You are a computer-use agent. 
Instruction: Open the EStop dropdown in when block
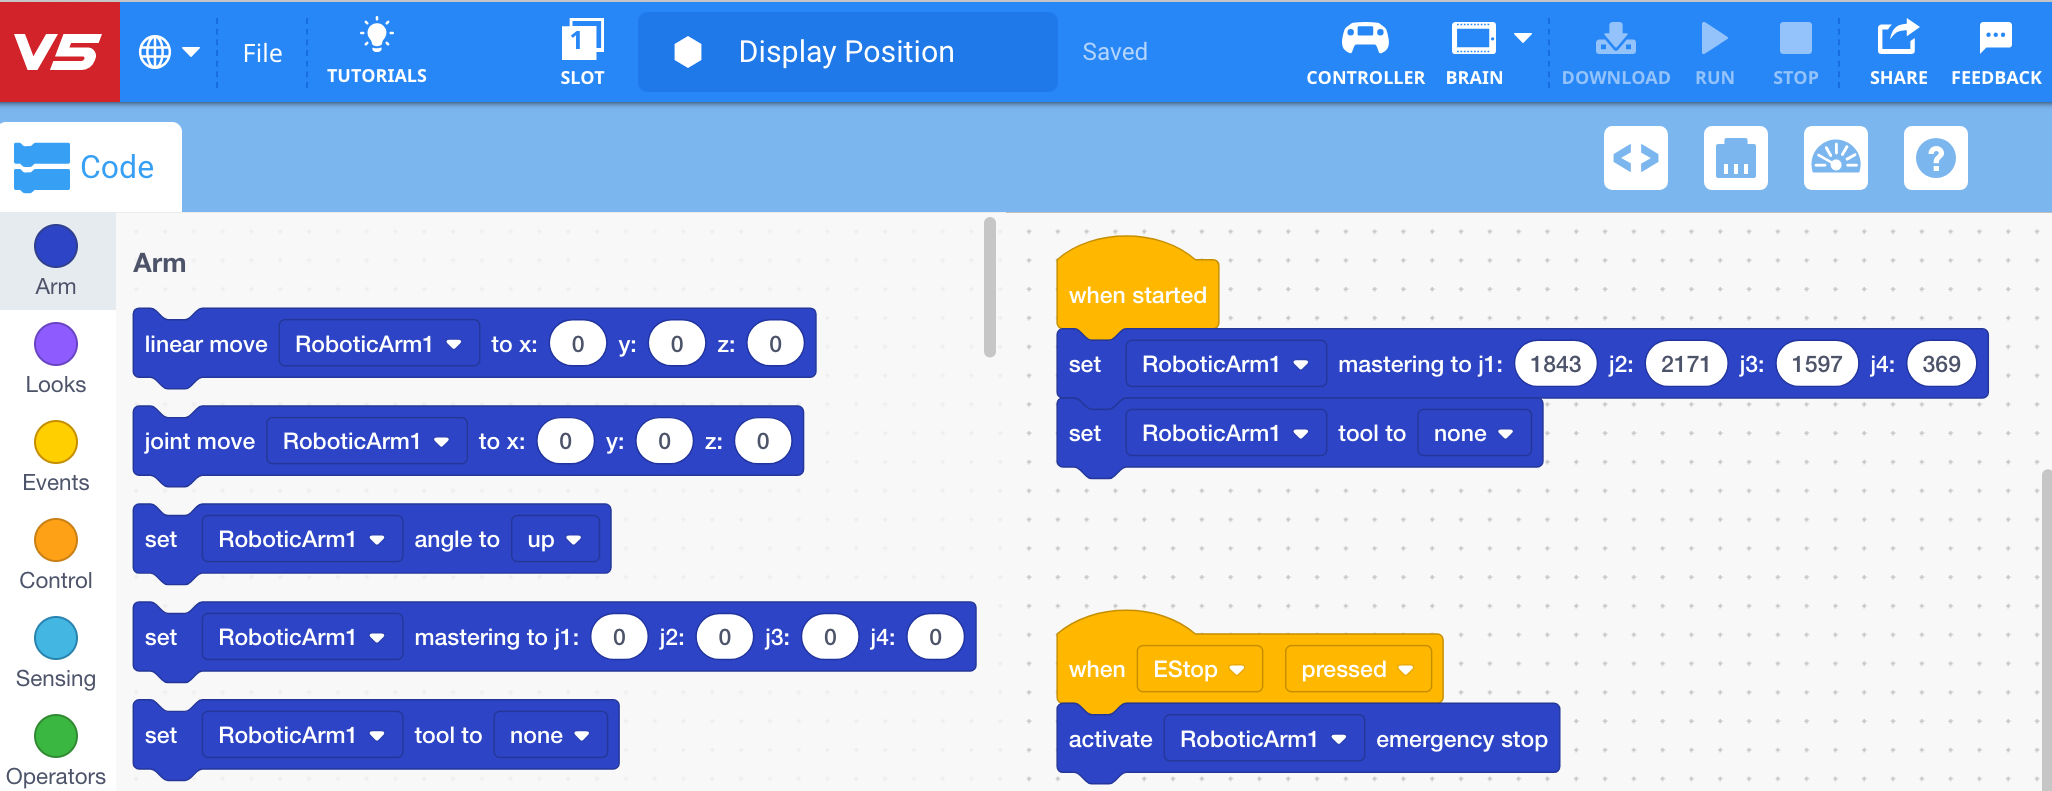(1198, 669)
